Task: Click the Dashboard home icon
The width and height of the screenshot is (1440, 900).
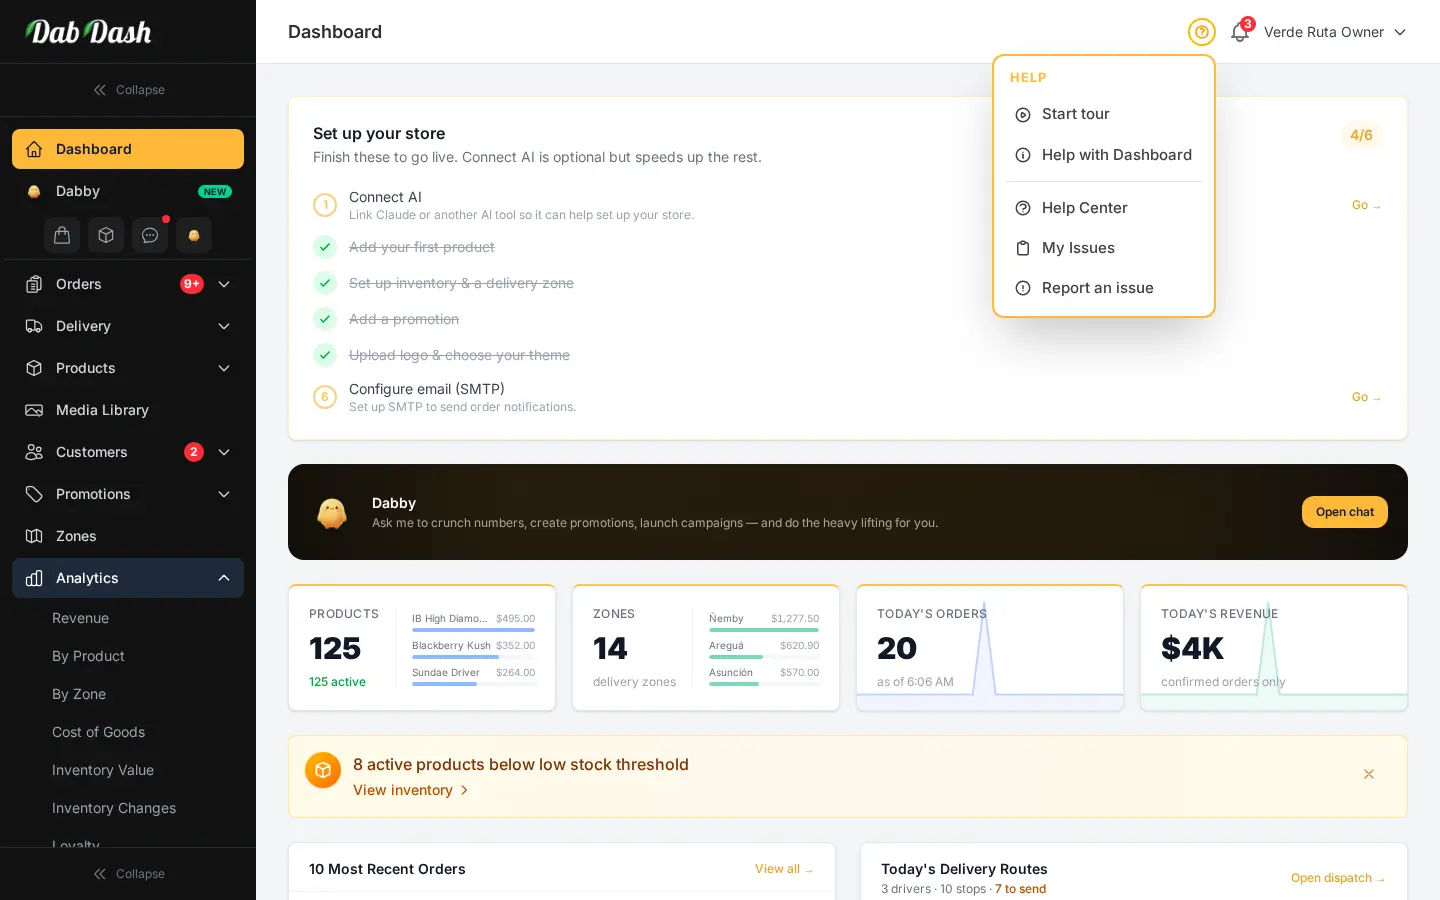Action: coord(34,149)
